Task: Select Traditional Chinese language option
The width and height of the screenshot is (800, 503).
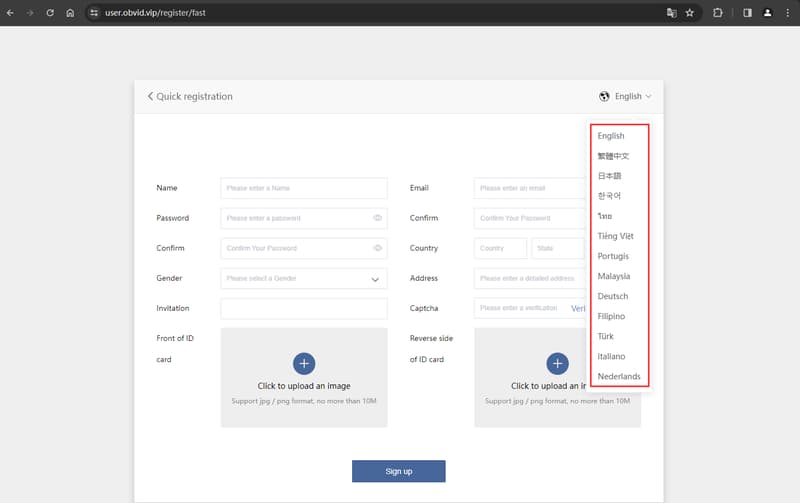Action: 613,156
